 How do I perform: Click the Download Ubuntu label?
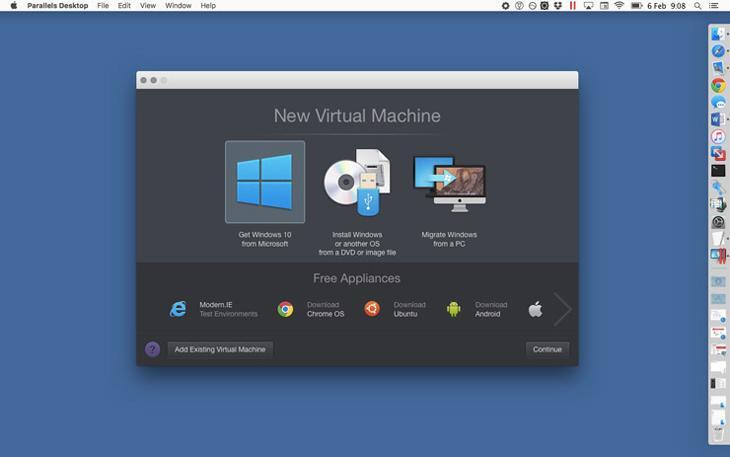409,309
